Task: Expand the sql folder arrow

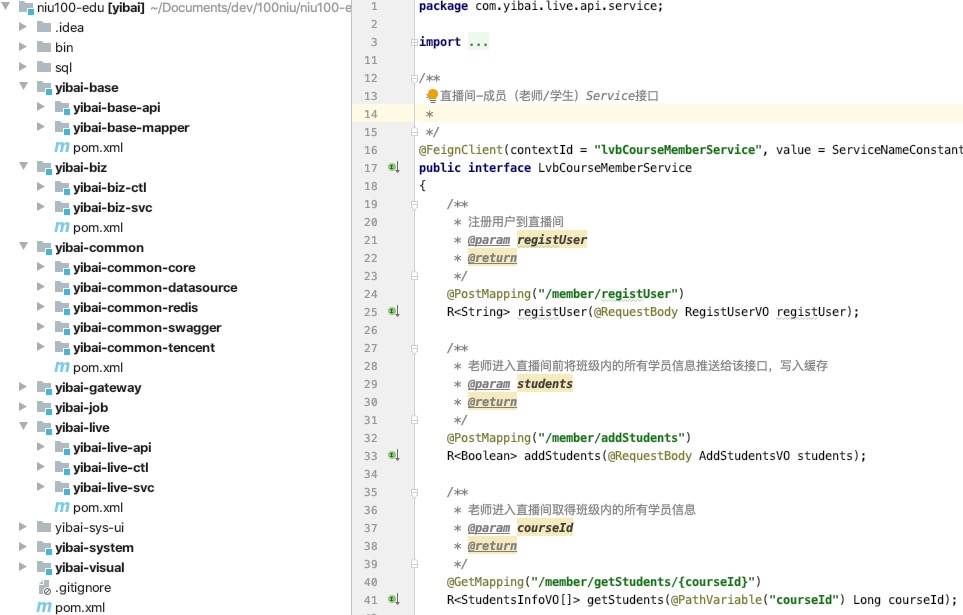Action: [23, 66]
